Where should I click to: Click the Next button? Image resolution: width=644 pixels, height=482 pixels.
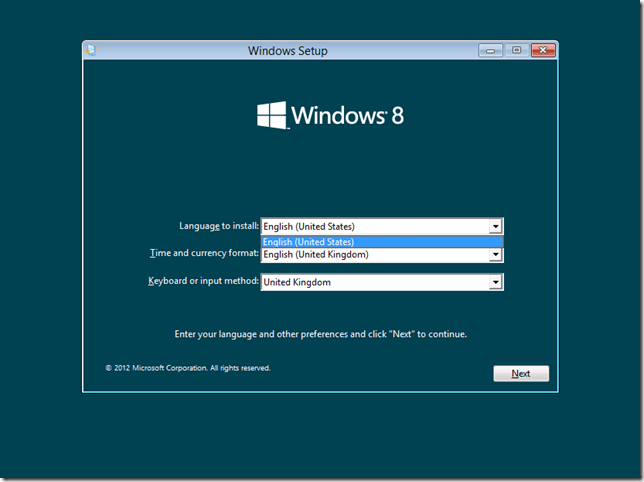pyautogui.click(x=521, y=374)
